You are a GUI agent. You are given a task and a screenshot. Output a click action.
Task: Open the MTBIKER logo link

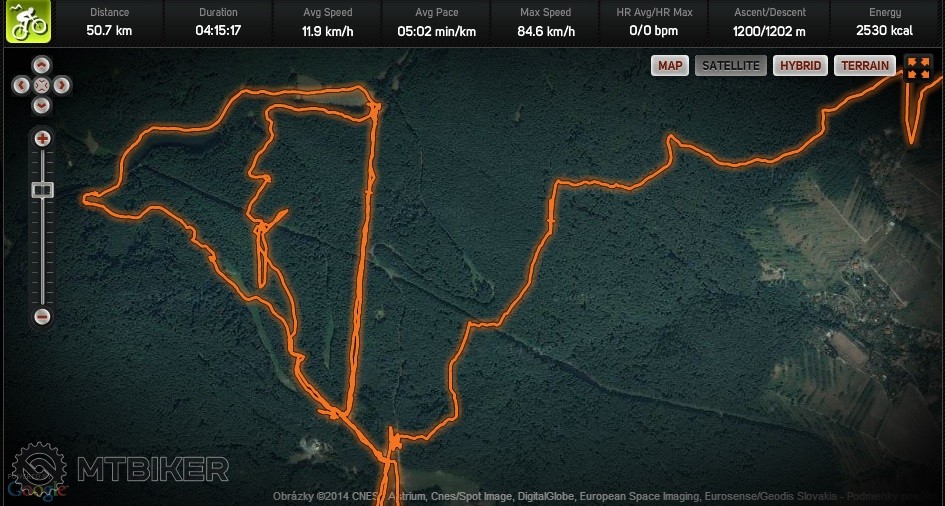tap(120, 467)
